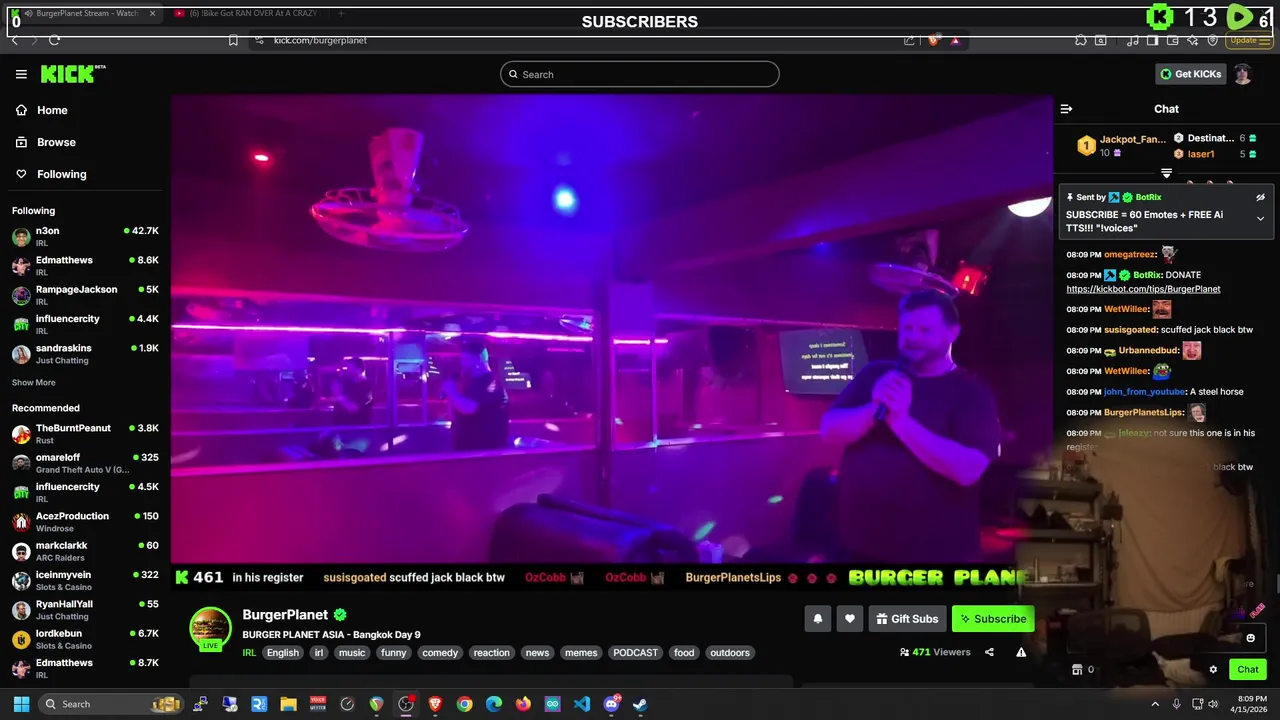The image size is (1280, 720).
Task: Open the chat shop icon
Action: point(1077,670)
